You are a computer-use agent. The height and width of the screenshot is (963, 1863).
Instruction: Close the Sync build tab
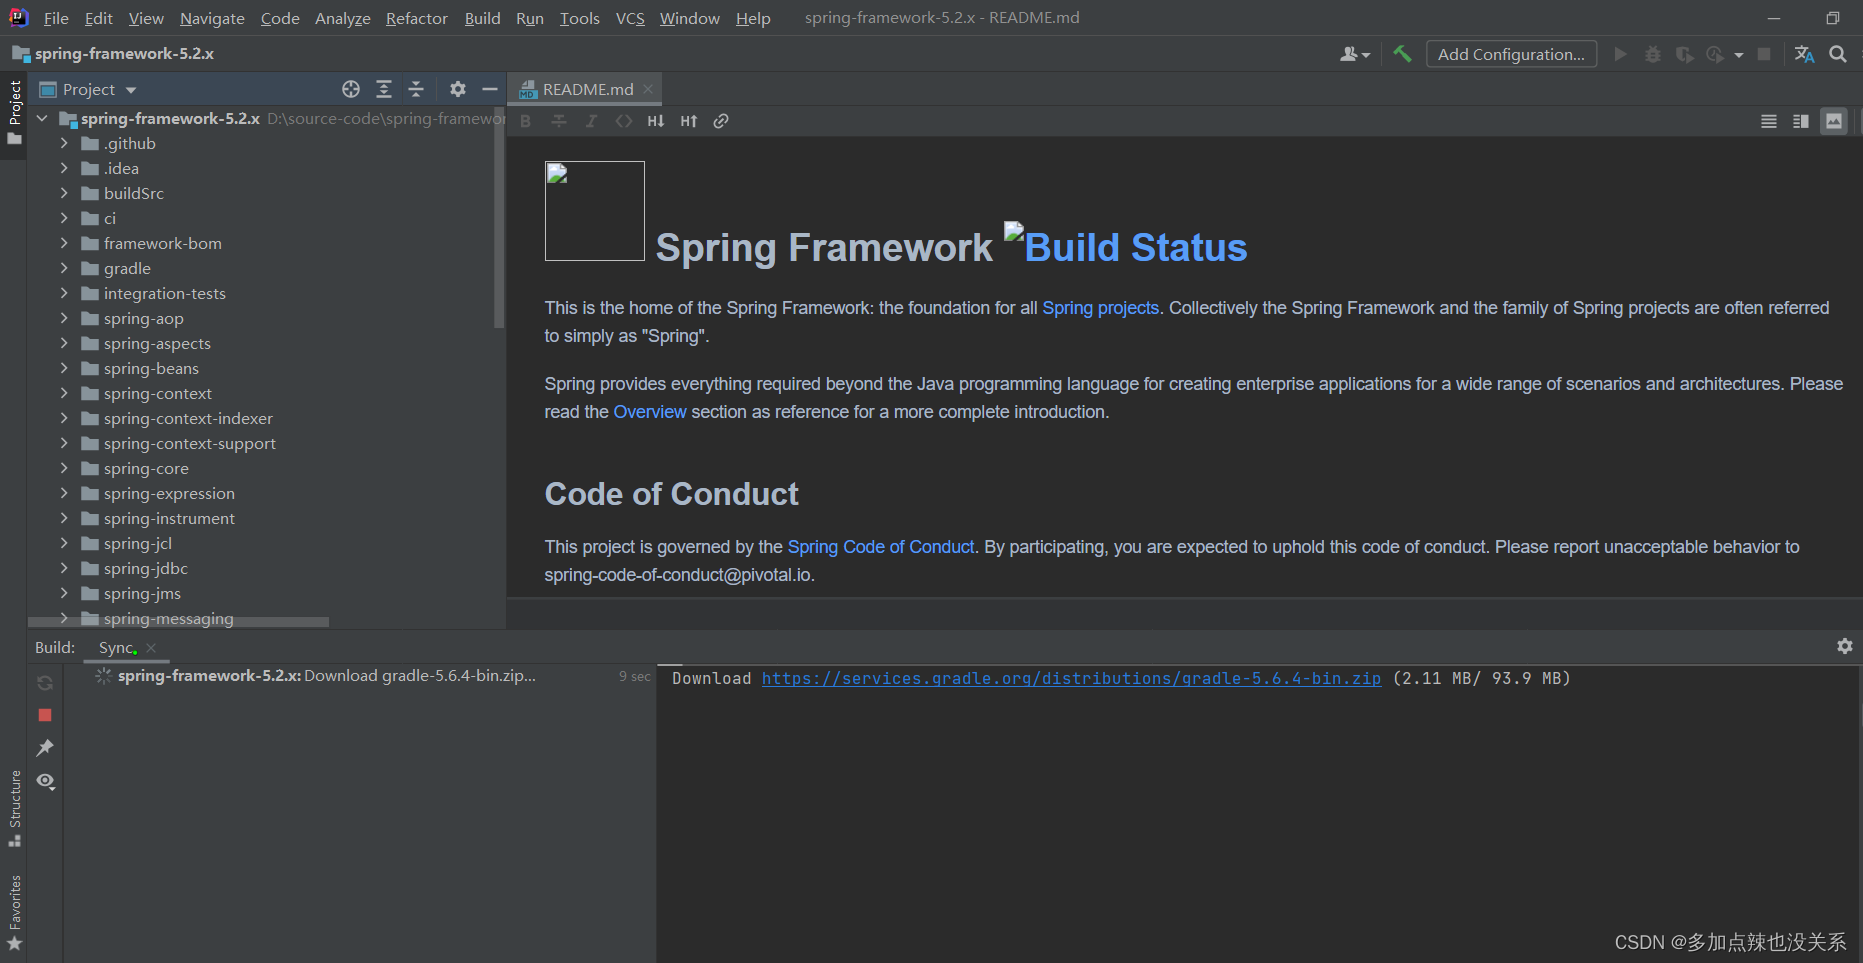pos(151,648)
